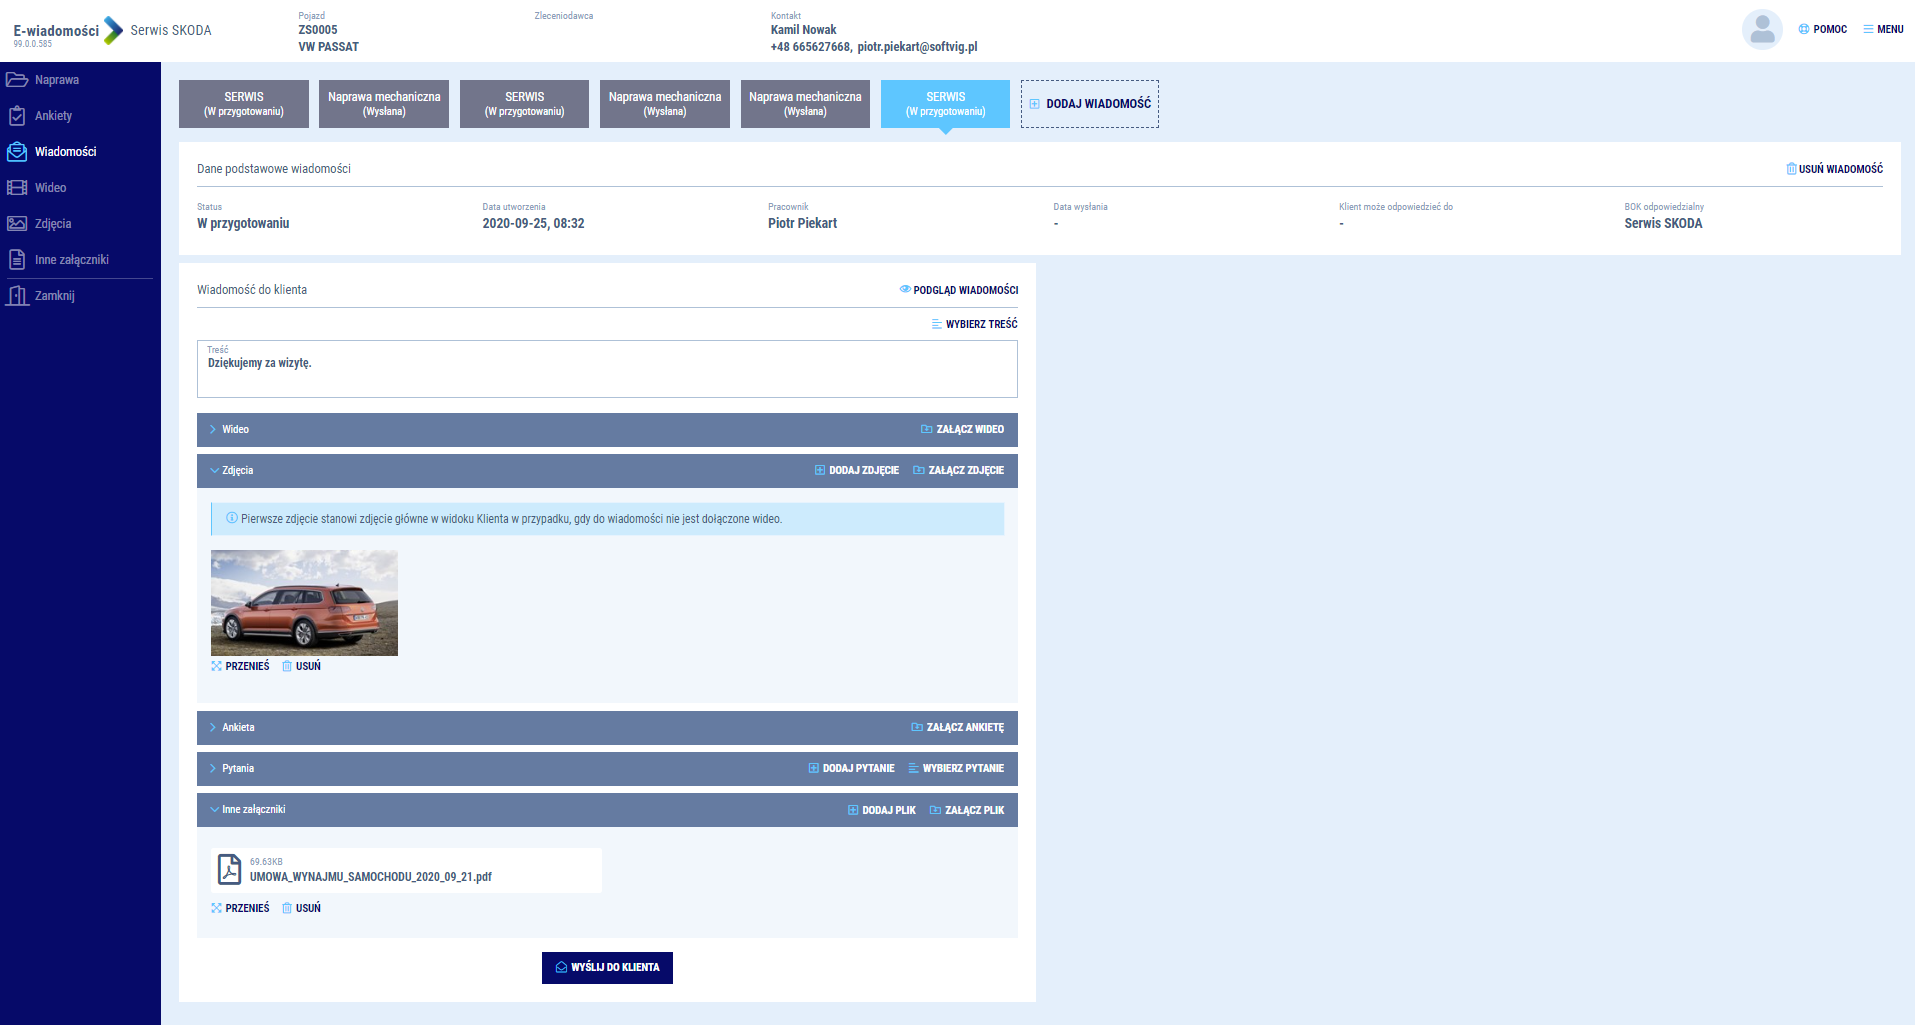1915x1025 pixels.
Task: Click the Zamknij door icon
Action: point(17,296)
